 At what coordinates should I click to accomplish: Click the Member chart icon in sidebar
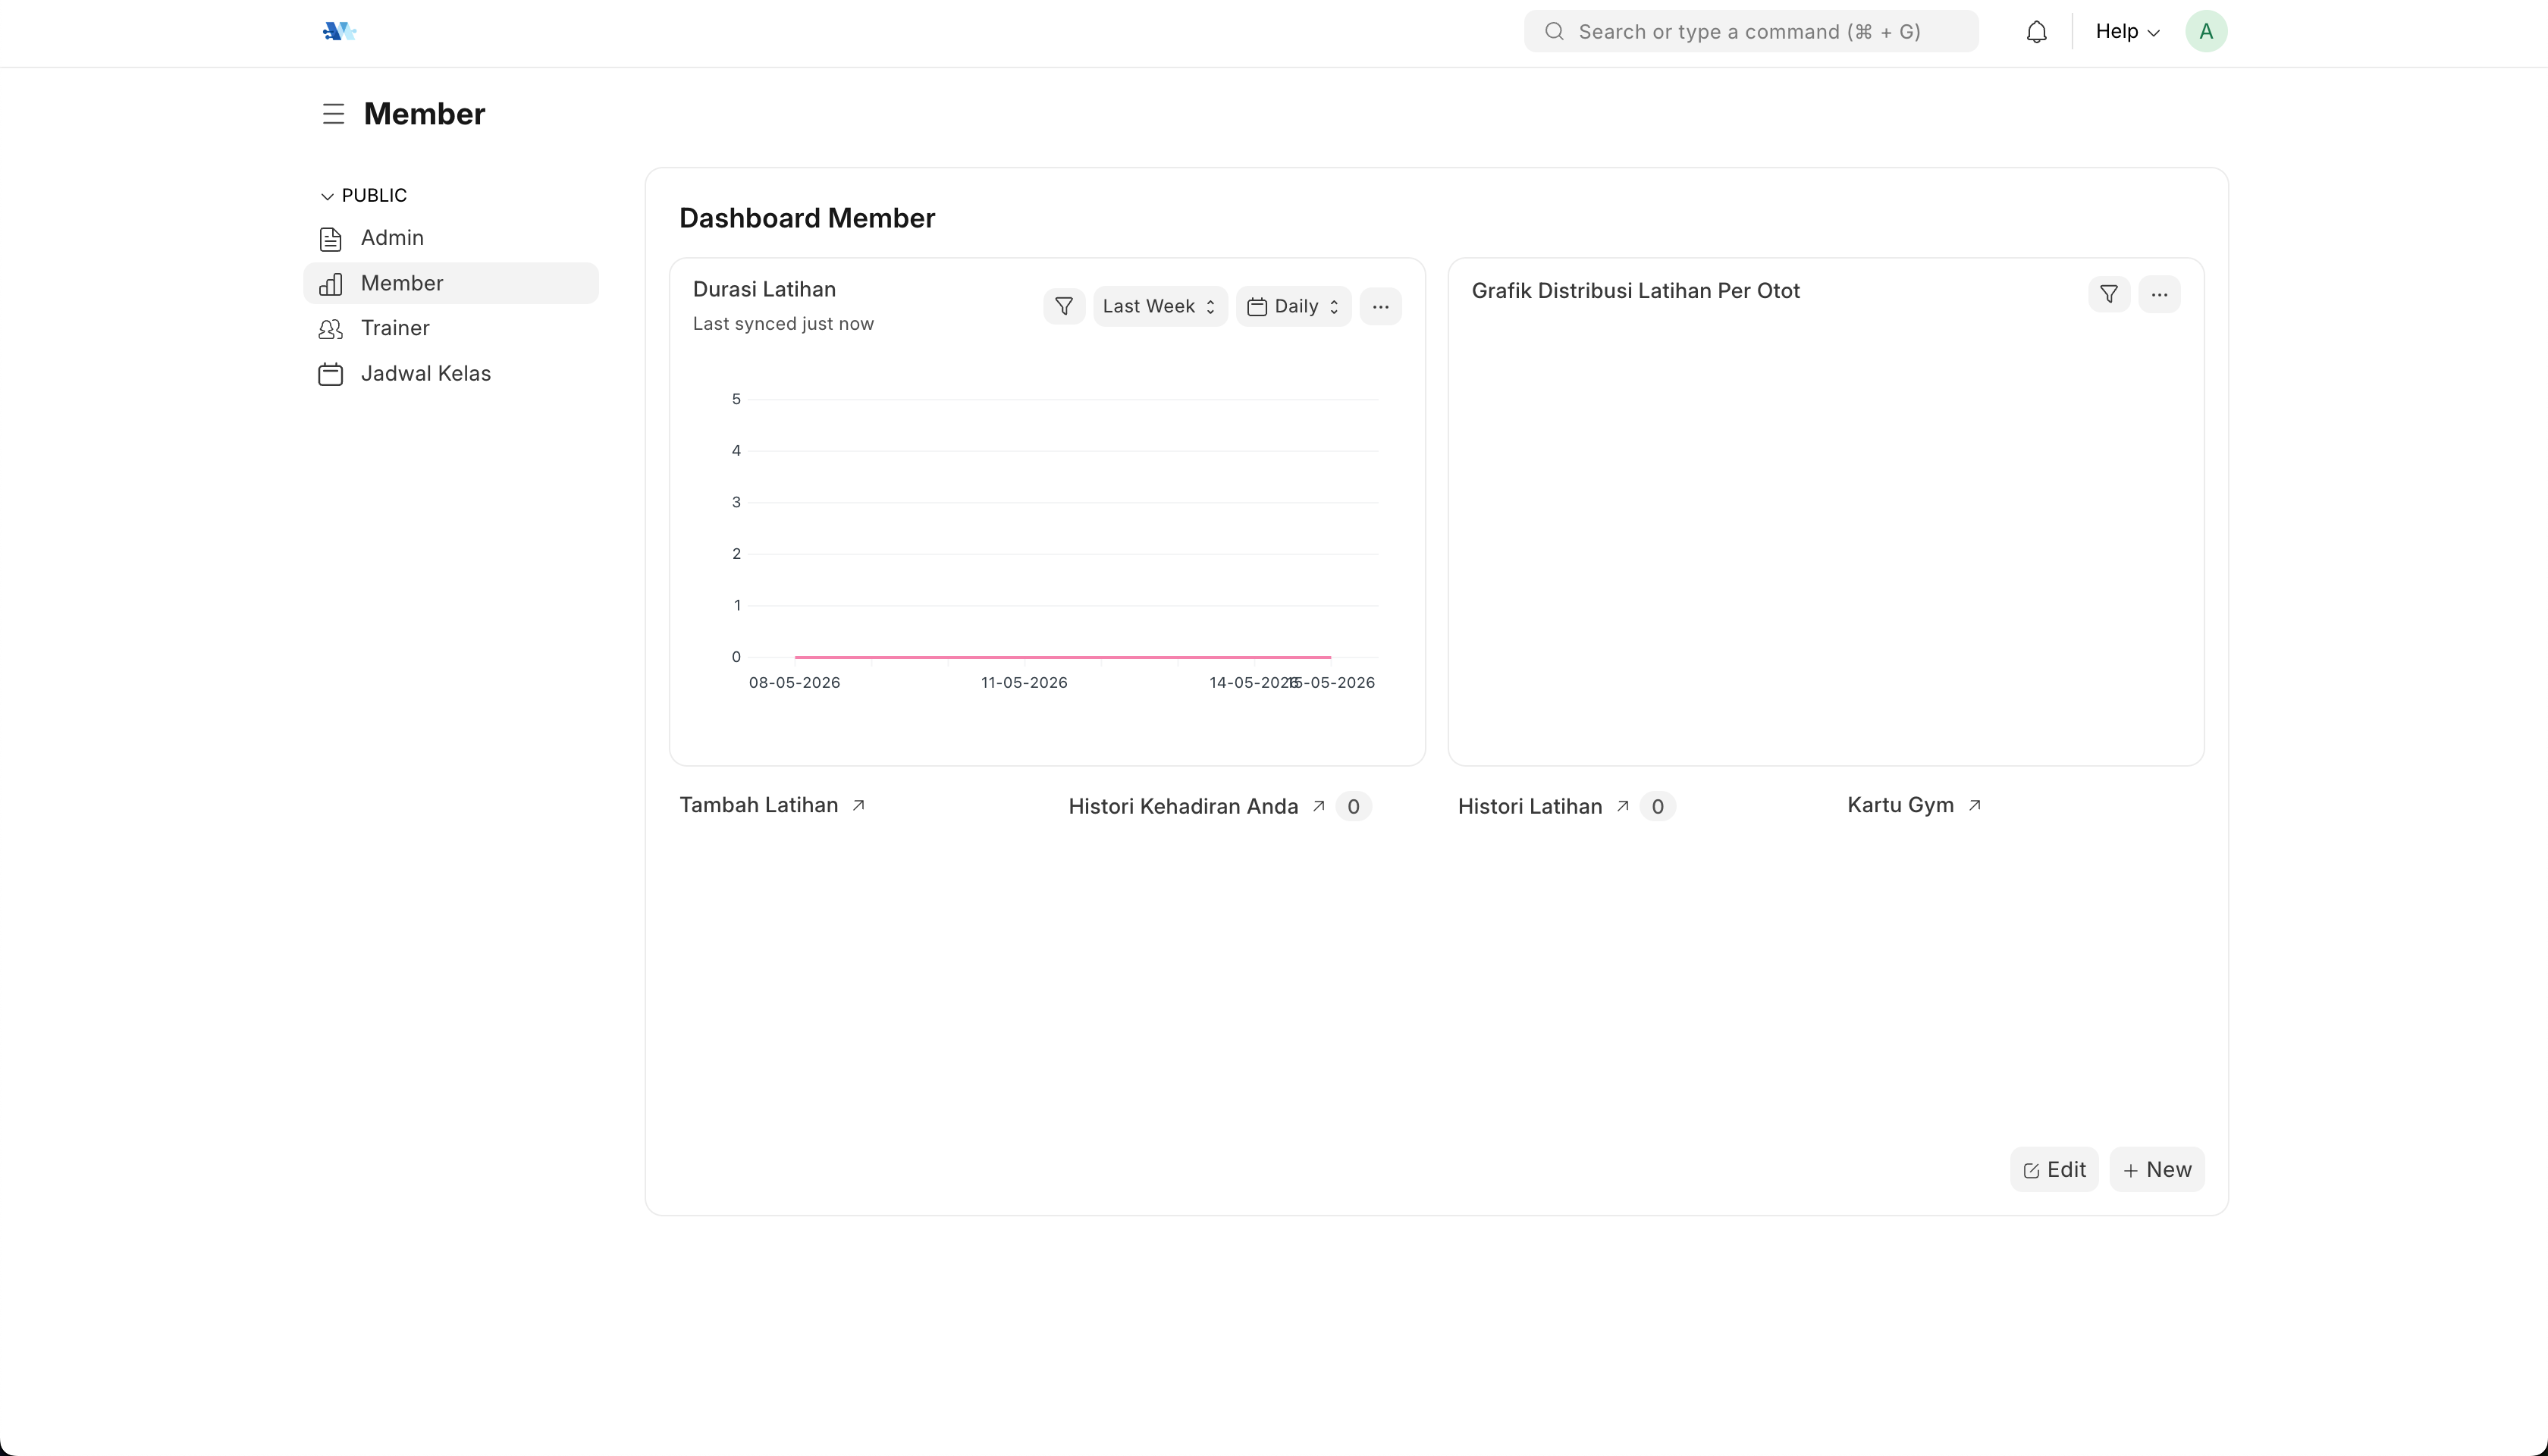[330, 284]
